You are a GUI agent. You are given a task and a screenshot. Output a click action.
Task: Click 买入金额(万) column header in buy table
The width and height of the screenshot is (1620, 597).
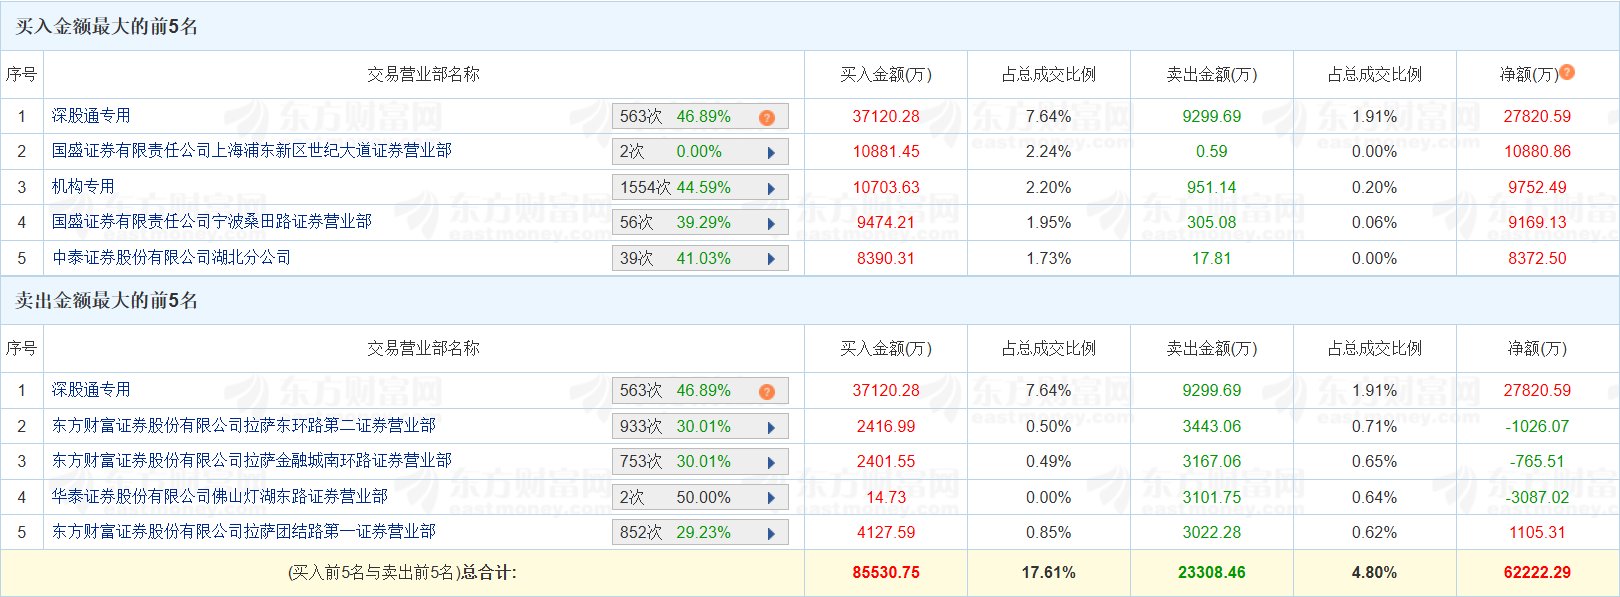pos(885,75)
